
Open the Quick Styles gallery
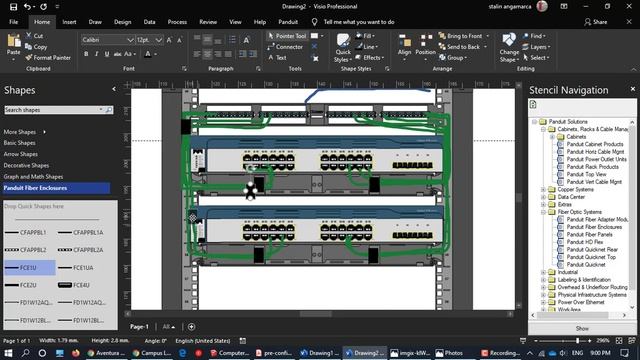(x=343, y=48)
